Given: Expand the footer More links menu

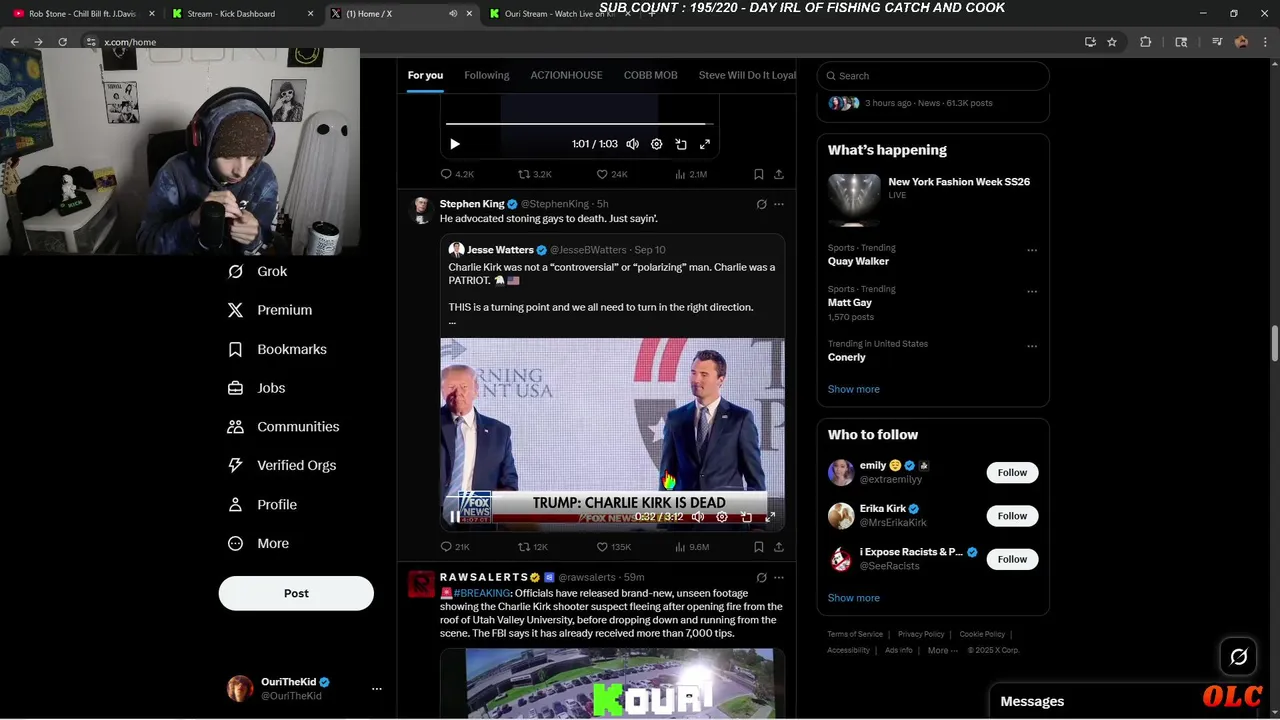Looking at the screenshot, I should [x=942, y=650].
